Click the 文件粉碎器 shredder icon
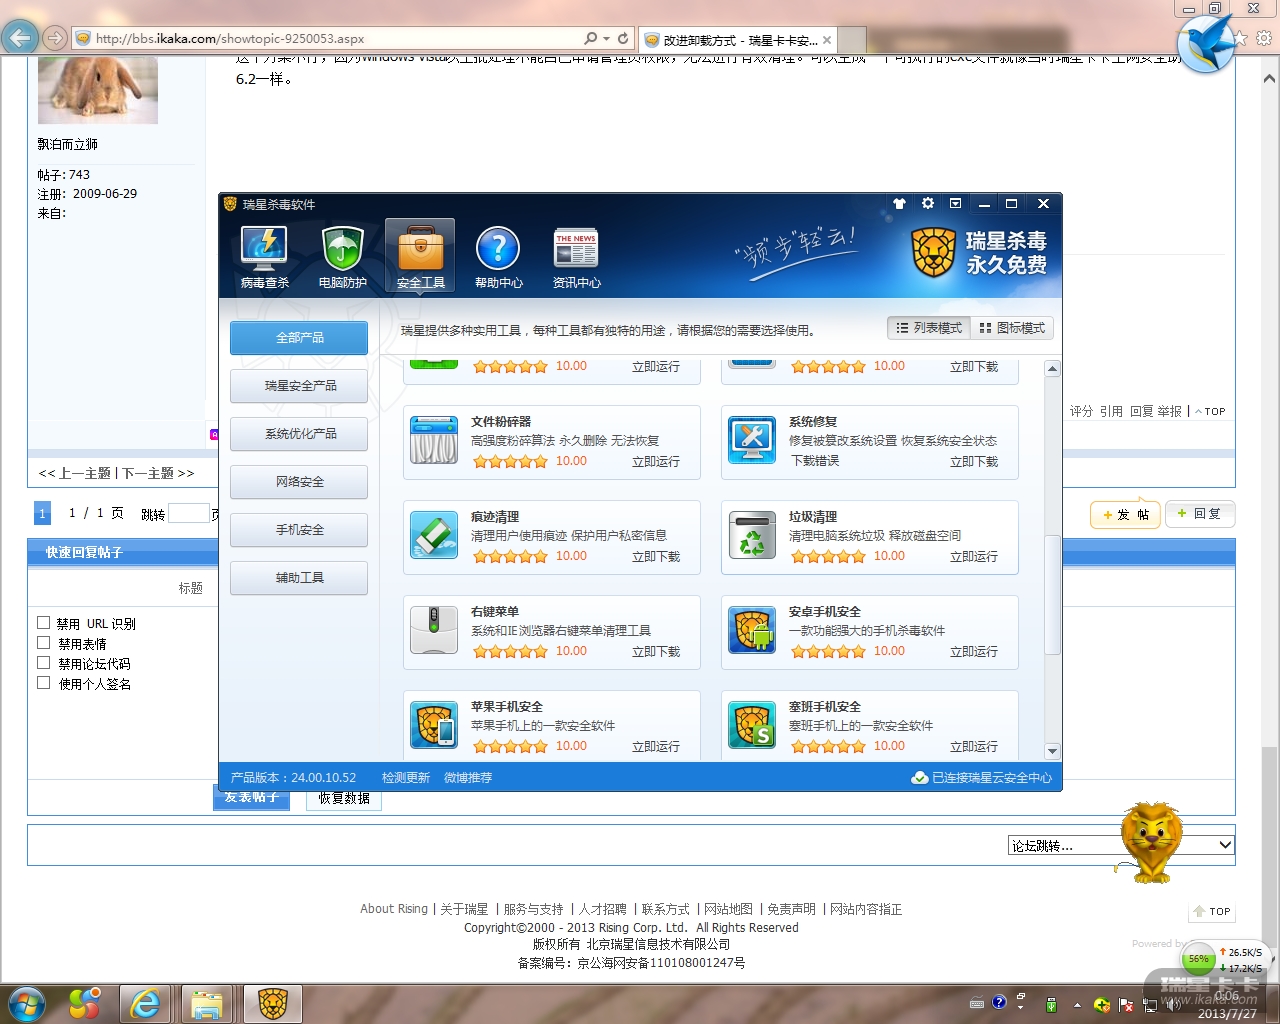The image size is (1280, 1024). pyautogui.click(x=434, y=441)
